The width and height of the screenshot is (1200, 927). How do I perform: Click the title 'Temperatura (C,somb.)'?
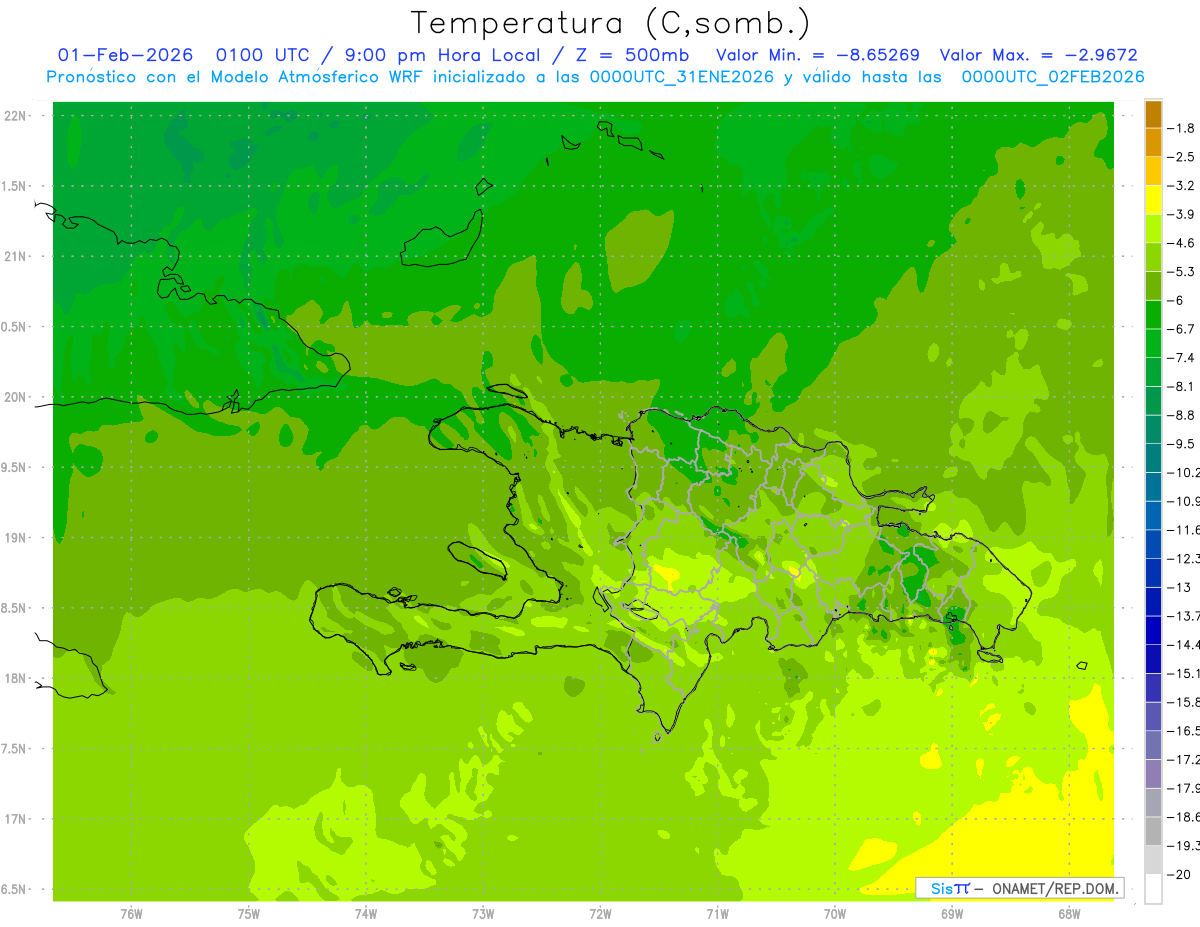(610, 22)
